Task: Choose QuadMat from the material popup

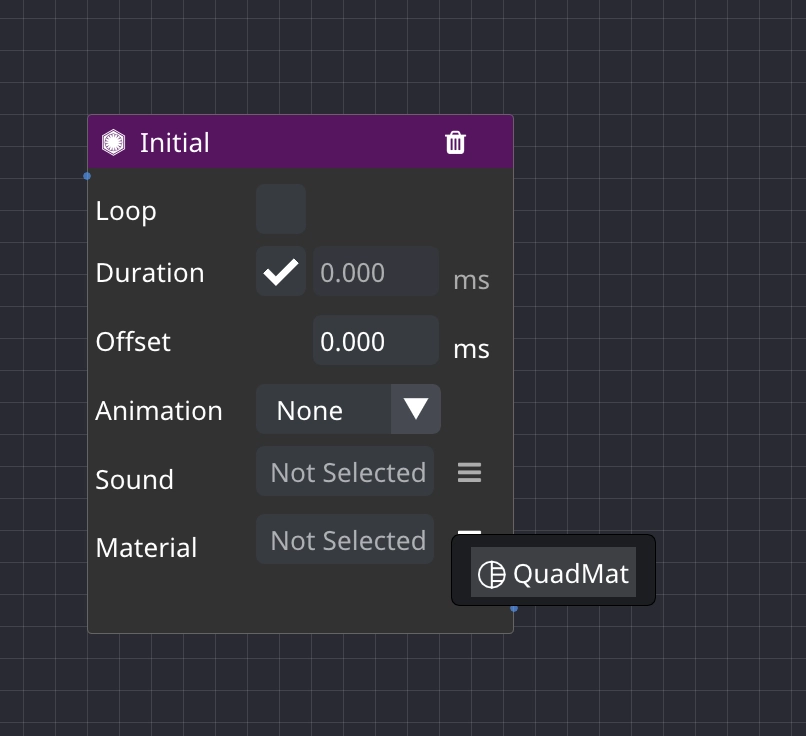Action: point(553,572)
